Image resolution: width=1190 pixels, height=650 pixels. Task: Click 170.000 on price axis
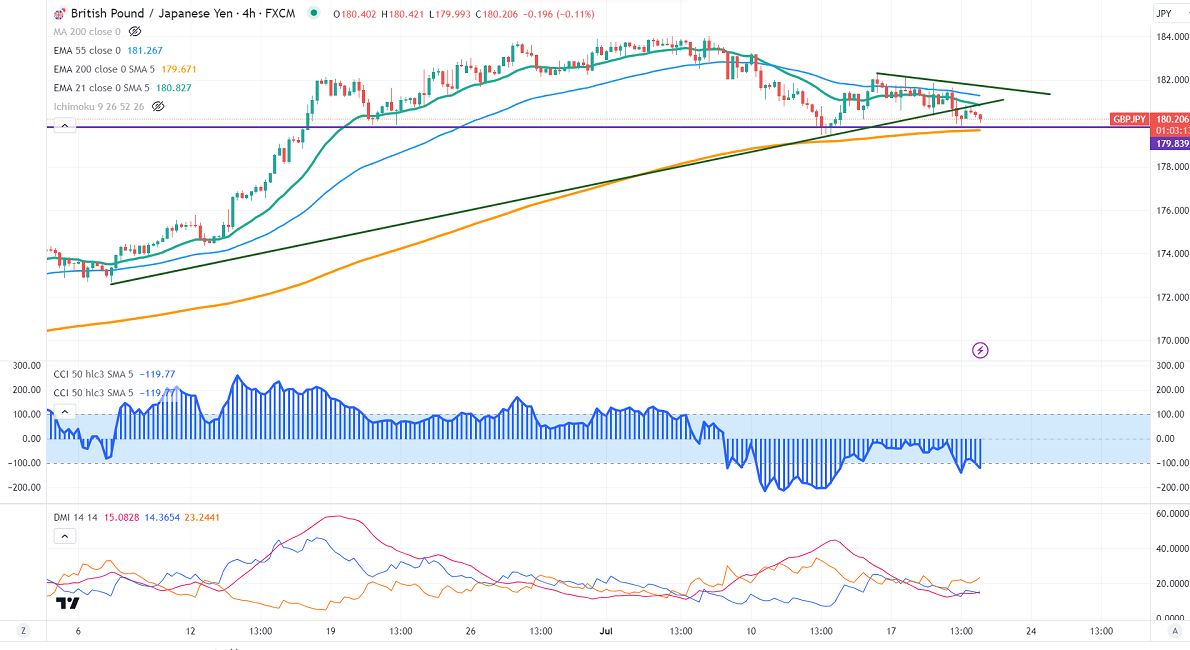(1172, 341)
